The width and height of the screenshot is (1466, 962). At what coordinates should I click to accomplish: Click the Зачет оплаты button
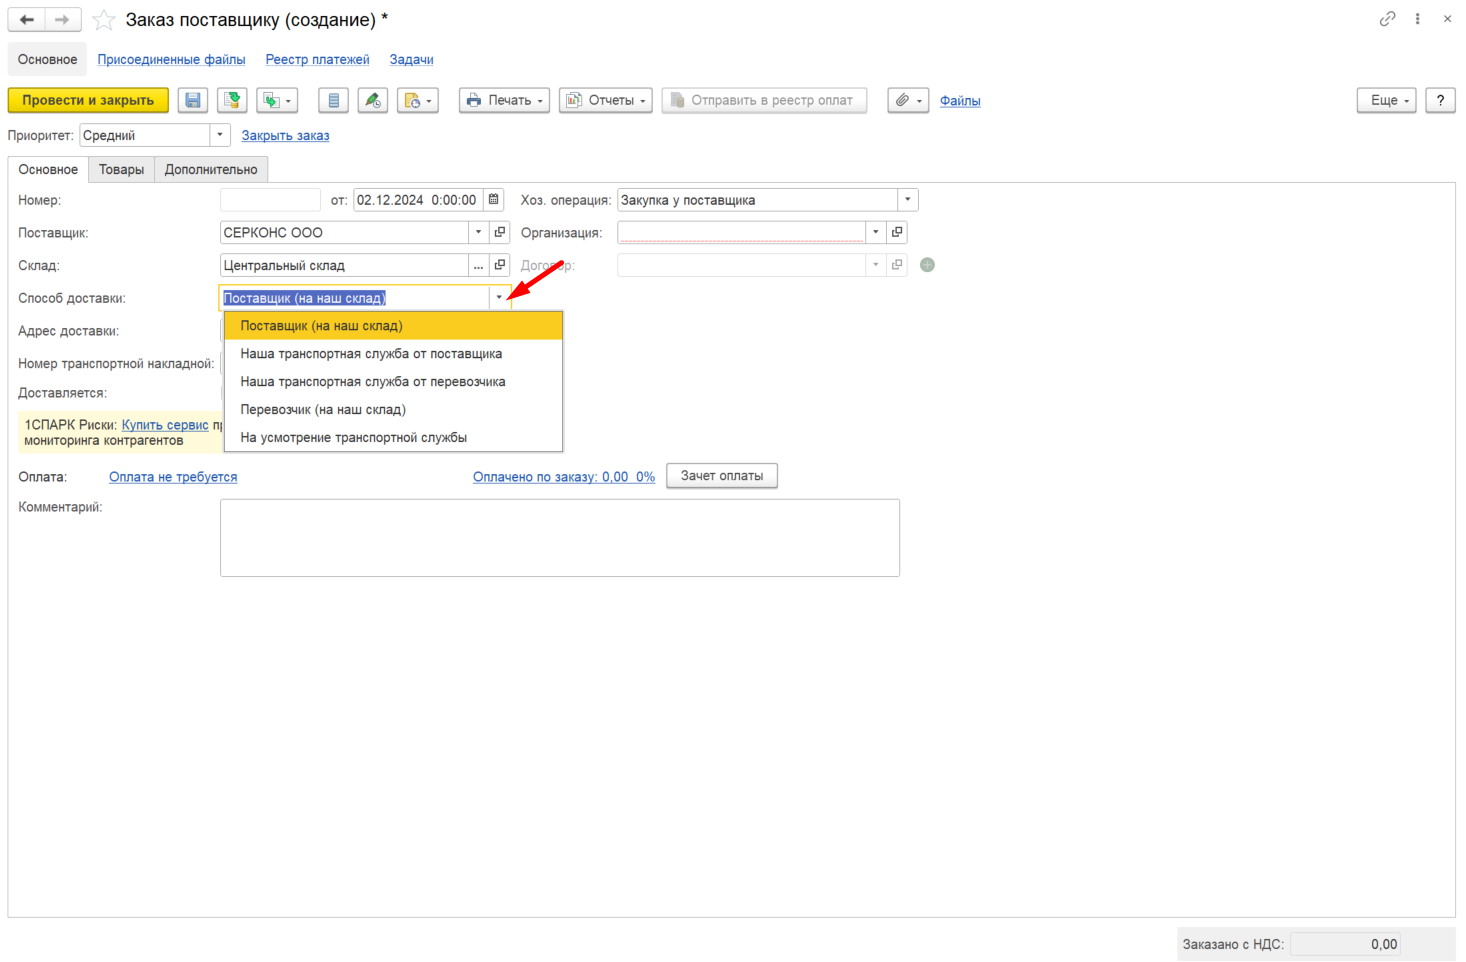click(x=722, y=476)
